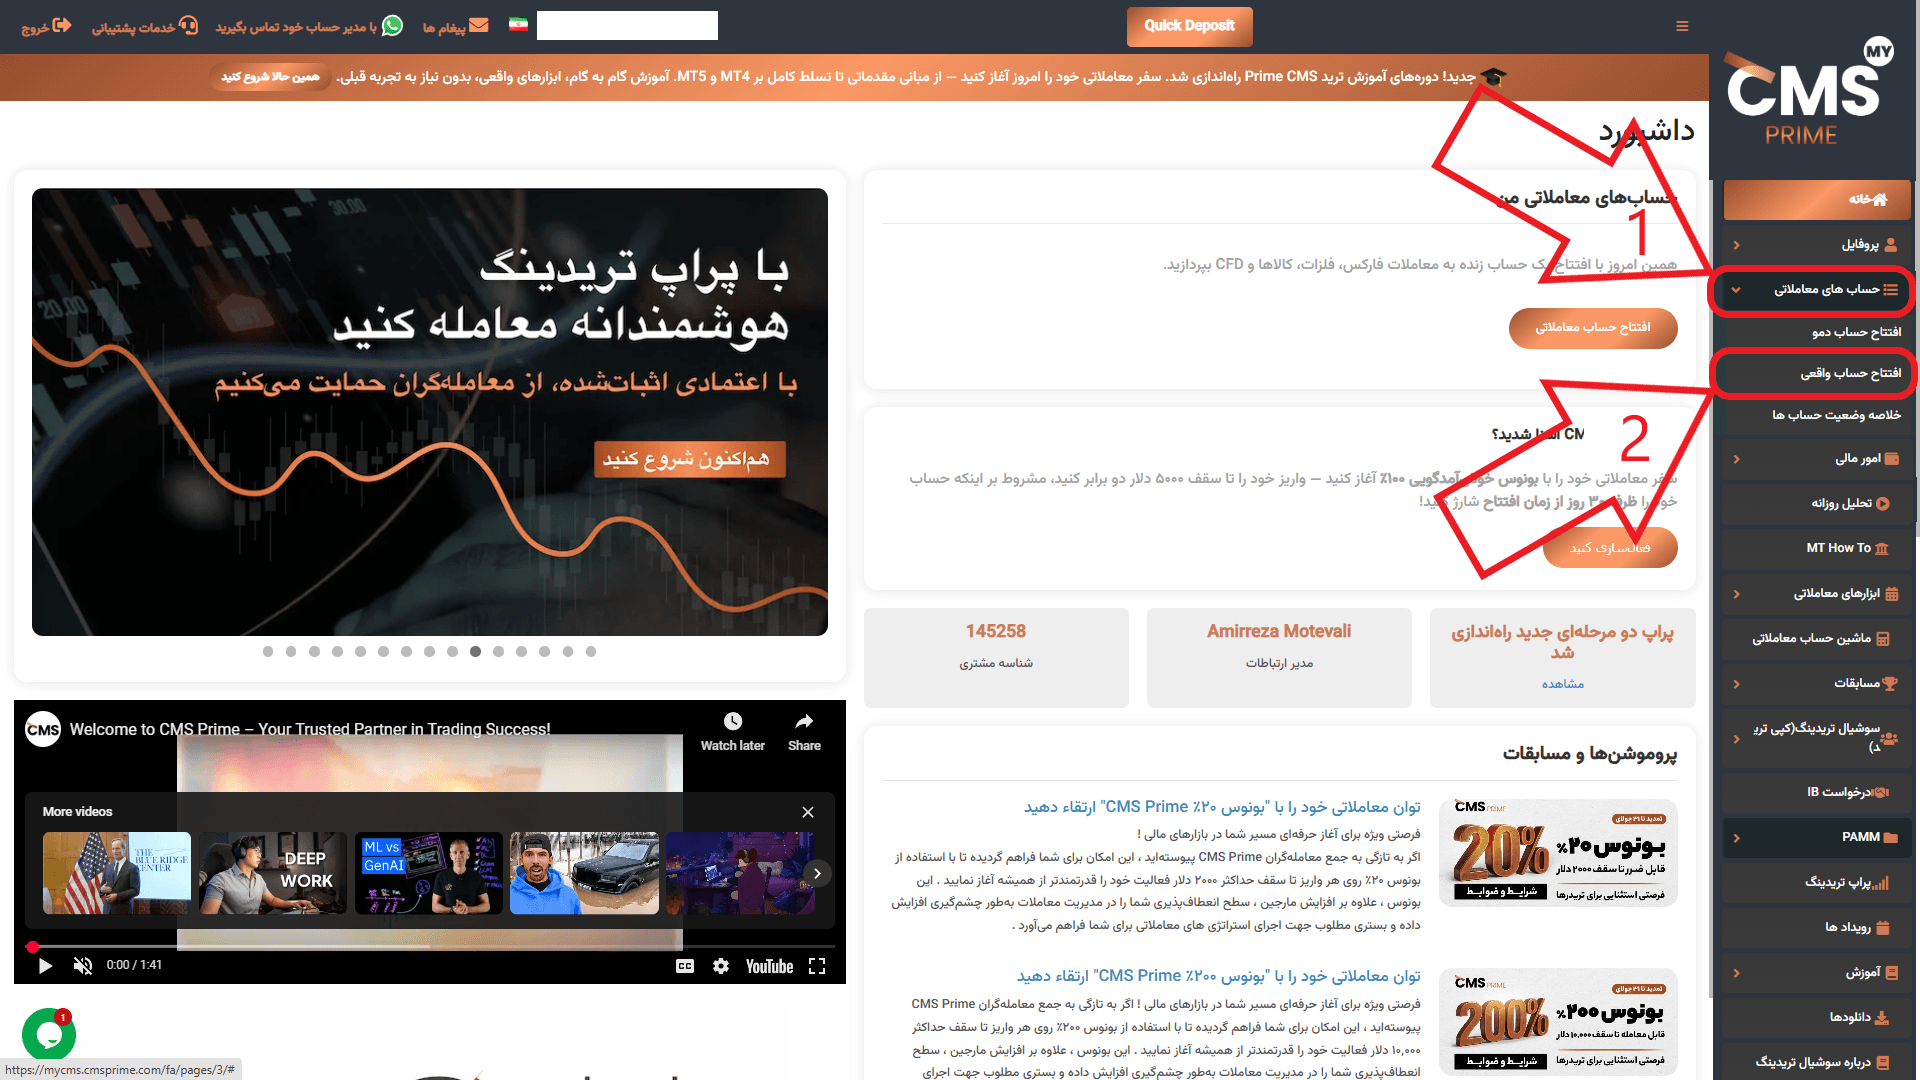1920x1080 pixels.
Task: Open the live chat bubble icon
Action: (x=48, y=1036)
